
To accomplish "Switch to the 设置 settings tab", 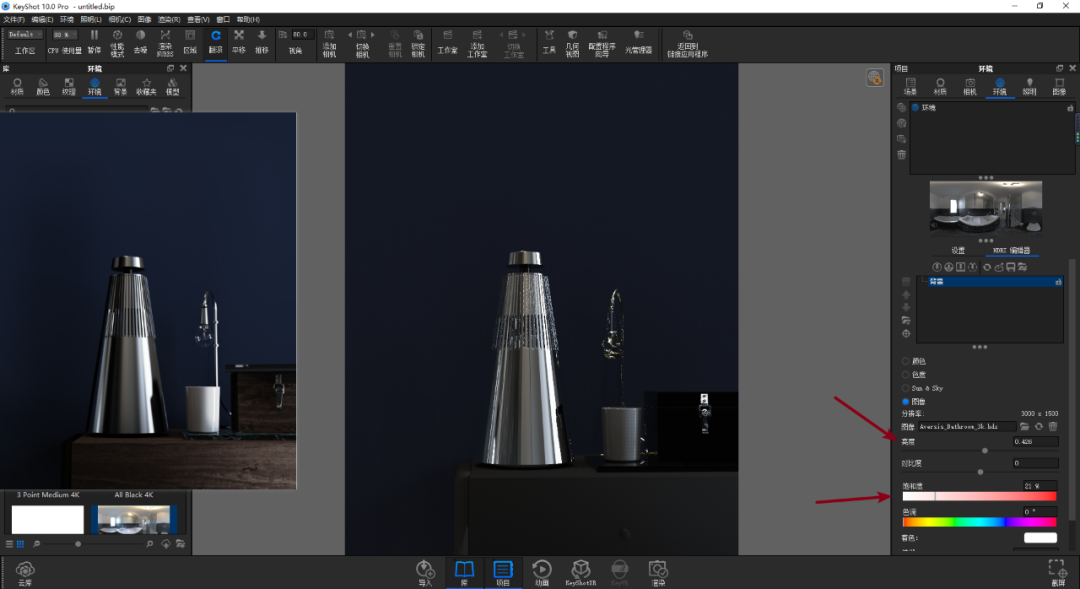I will pos(958,251).
